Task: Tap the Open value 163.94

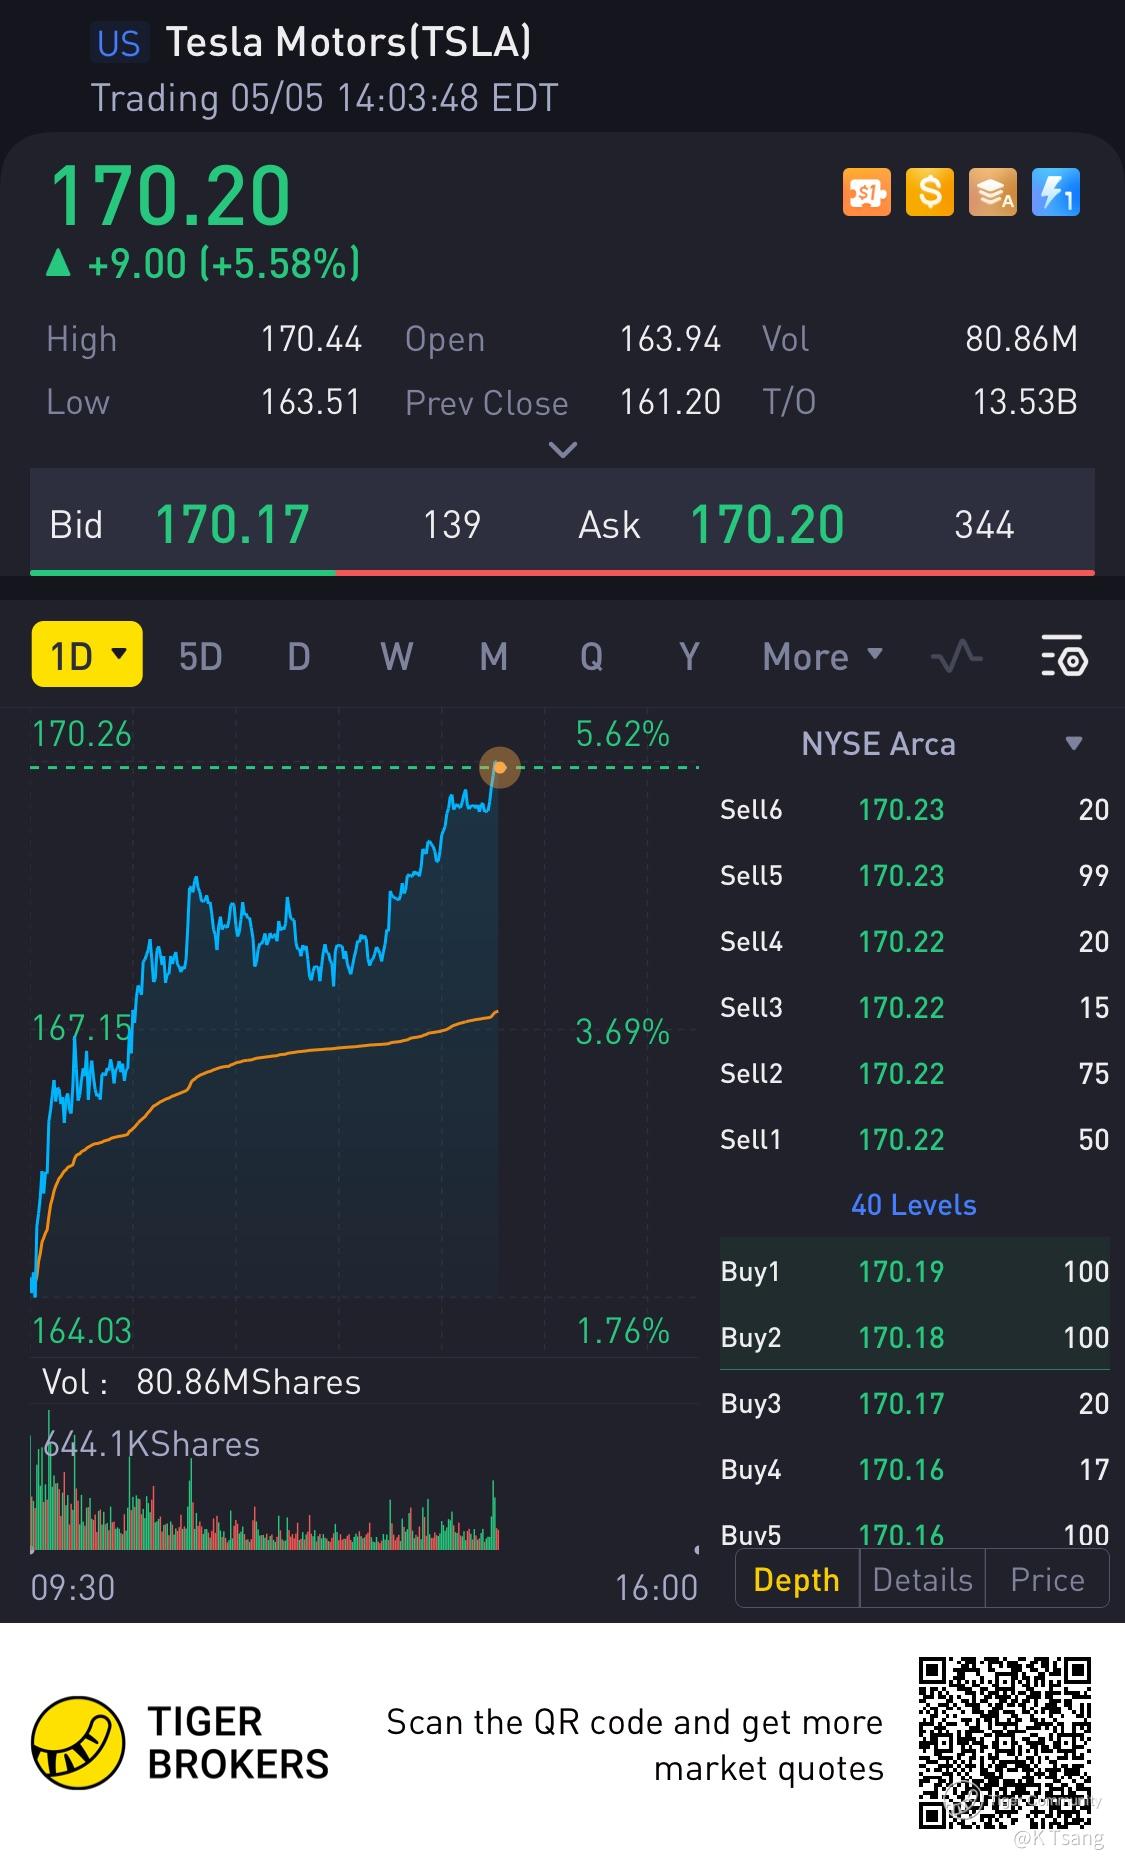Action: pyautogui.click(x=670, y=340)
